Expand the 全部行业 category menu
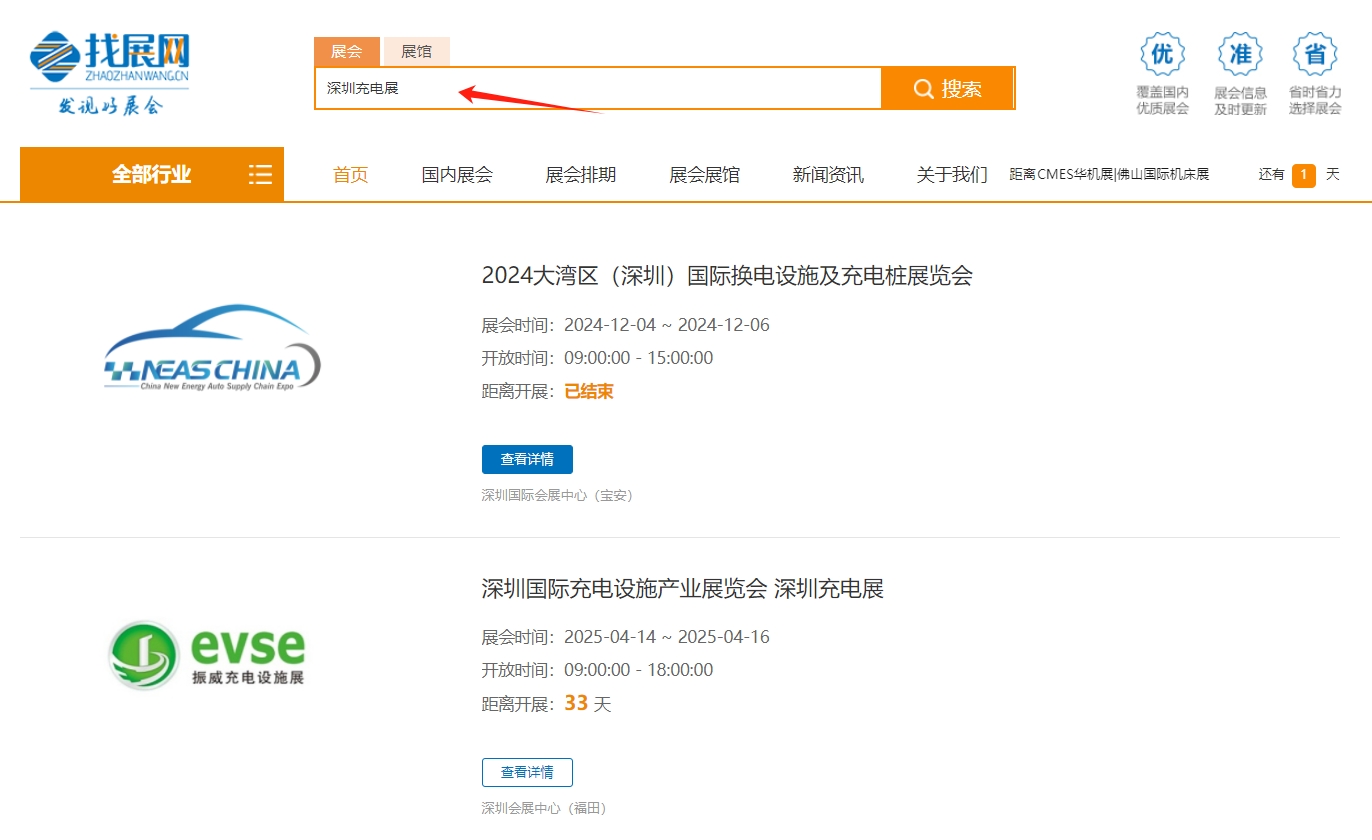Screen dimensions: 1372x840 tap(152, 174)
